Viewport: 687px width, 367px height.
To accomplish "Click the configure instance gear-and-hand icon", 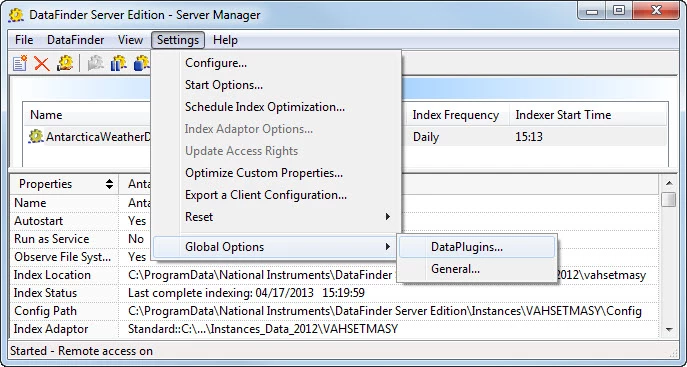I will point(65,63).
